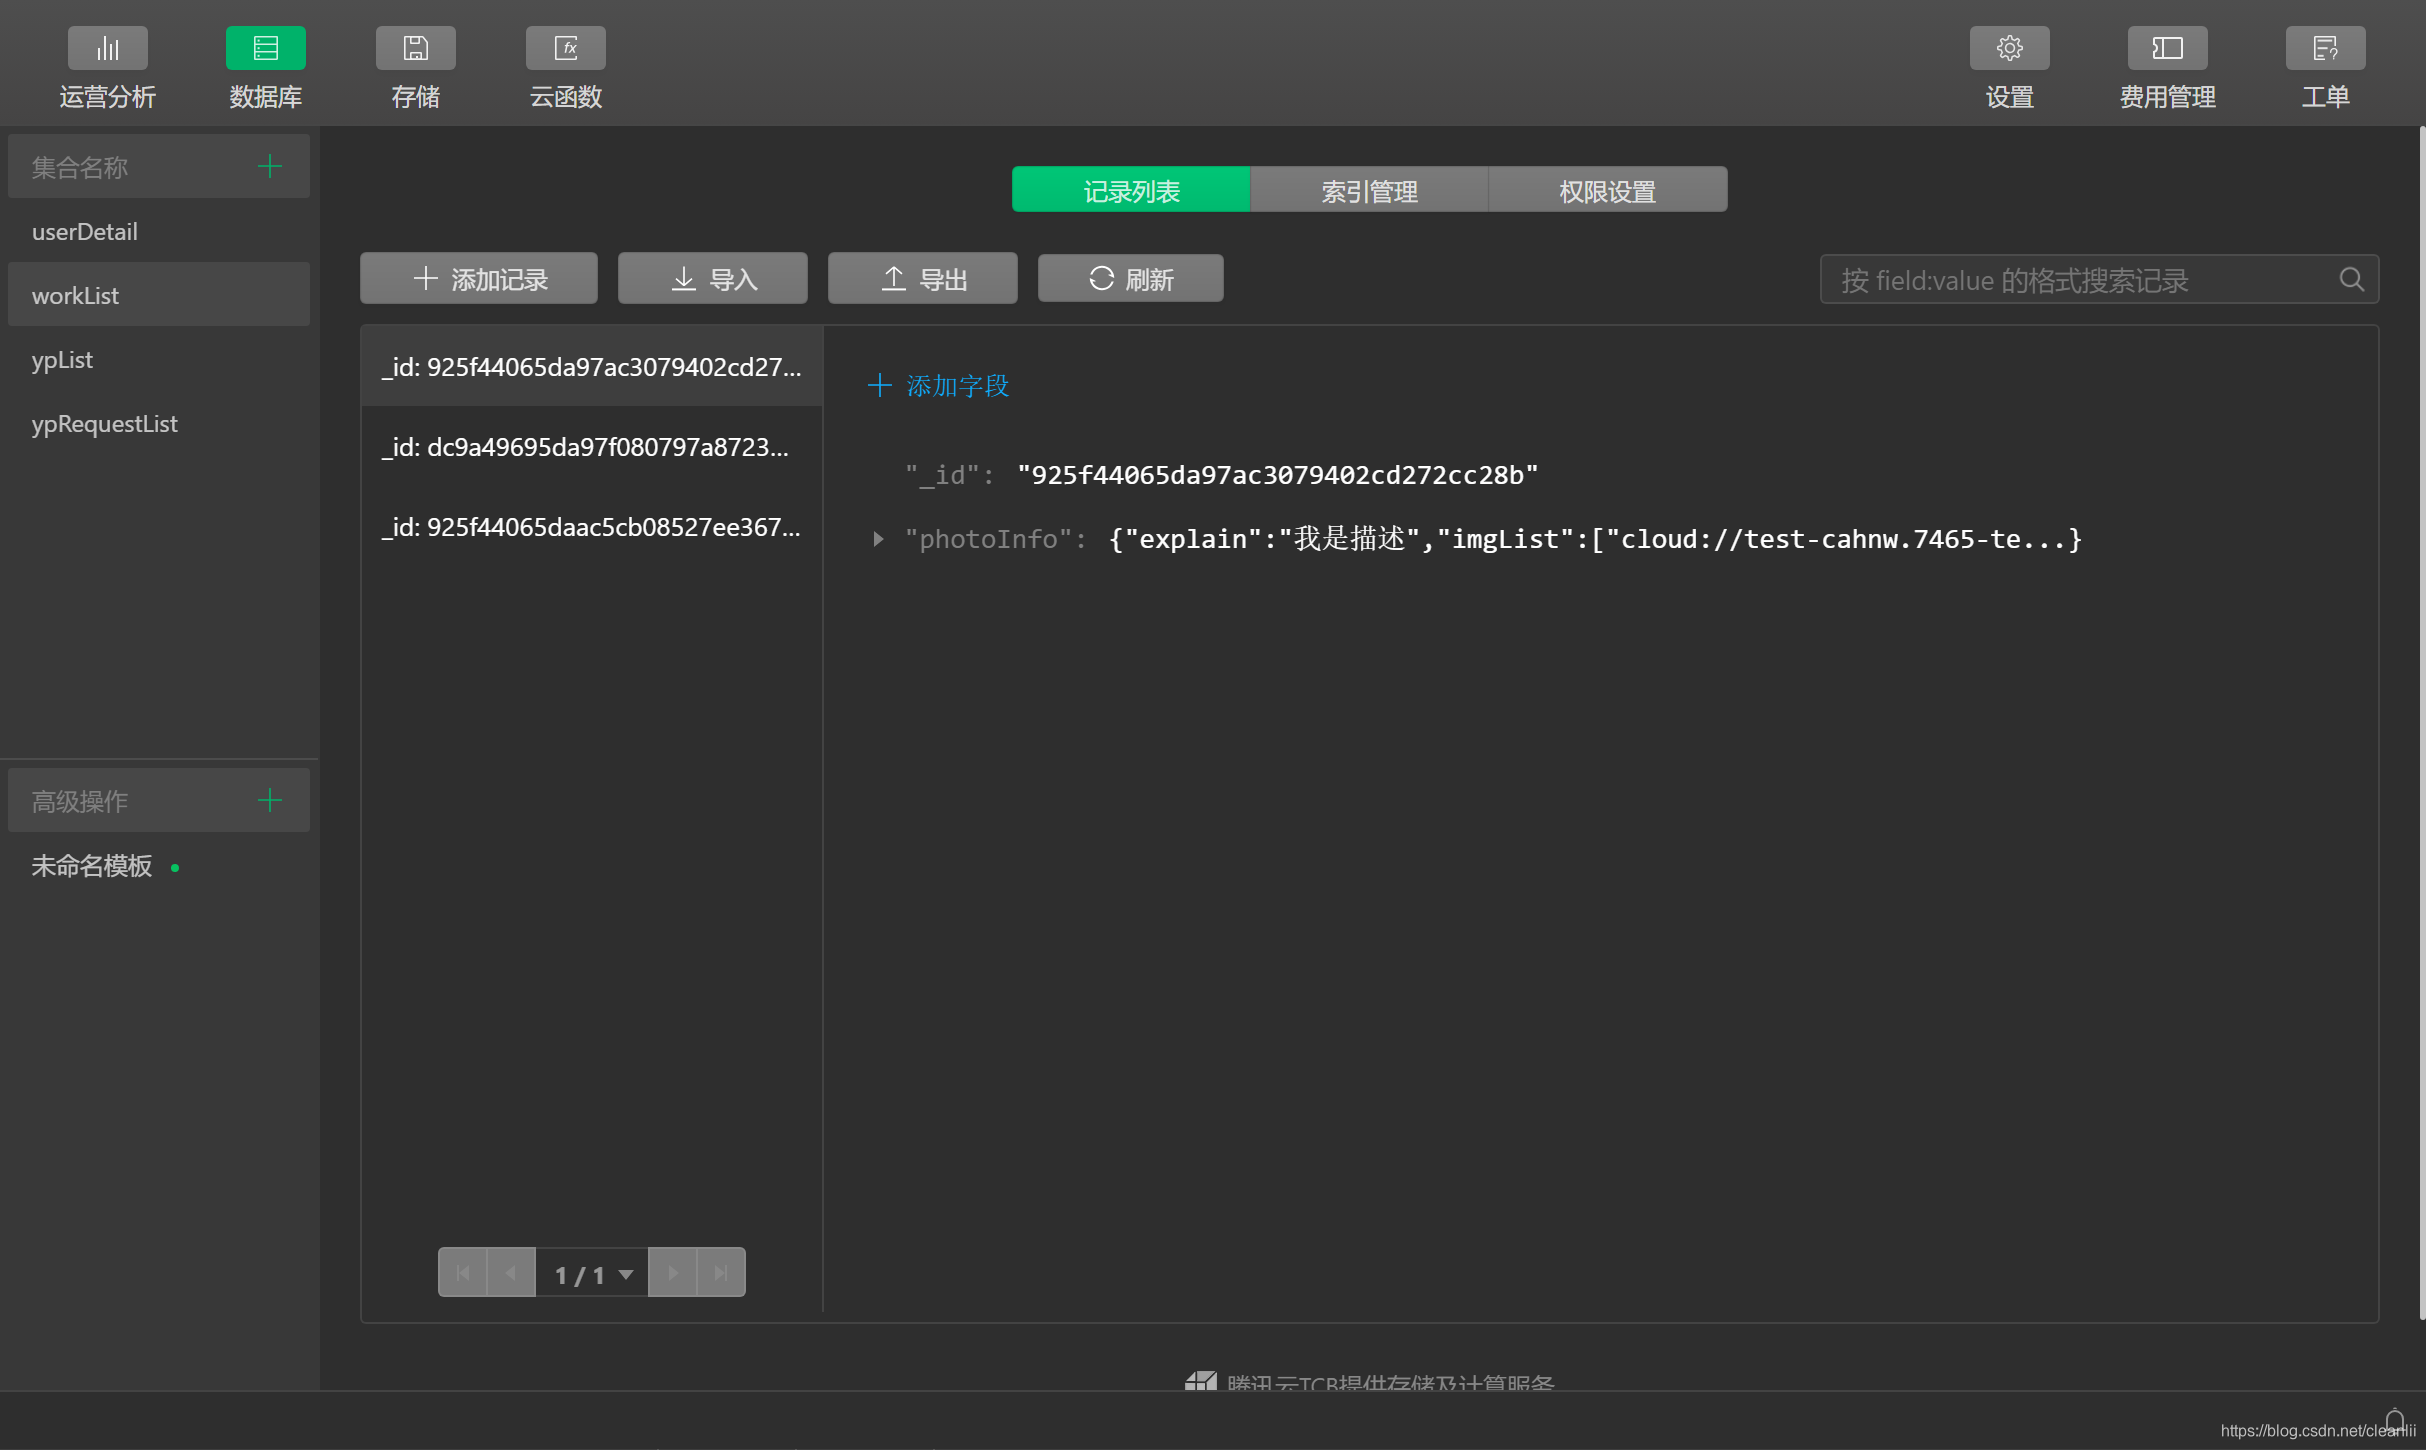Go to first page of records
The height and width of the screenshot is (1450, 2426).
point(463,1273)
